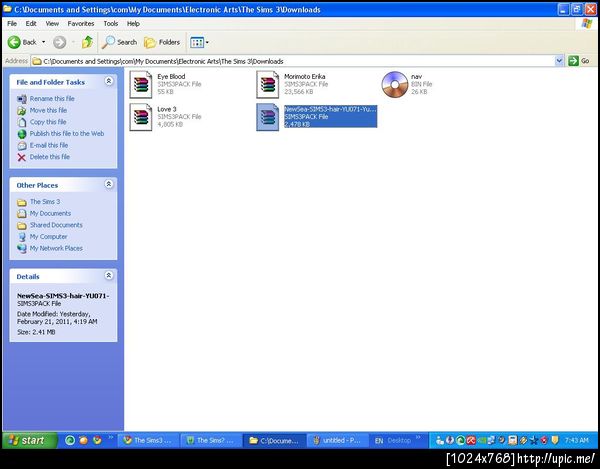Go to The Sims 3 folder link
Screen dimensions: 600x469
point(45,202)
